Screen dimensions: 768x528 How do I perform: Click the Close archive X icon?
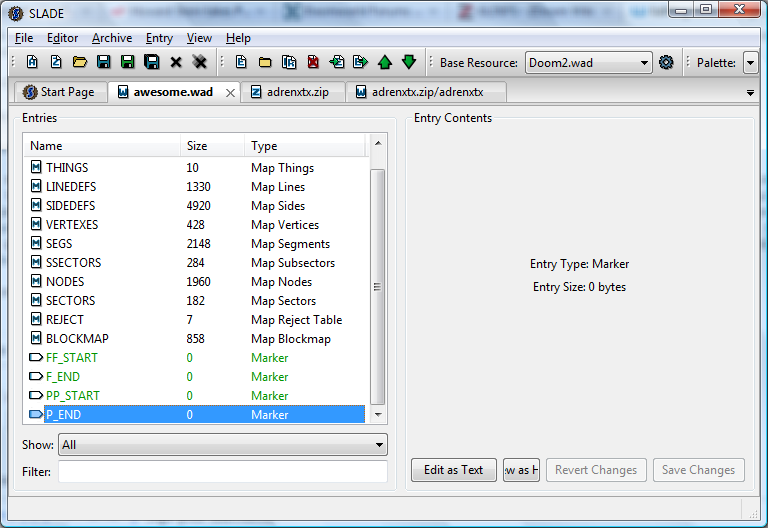(x=176, y=62)
